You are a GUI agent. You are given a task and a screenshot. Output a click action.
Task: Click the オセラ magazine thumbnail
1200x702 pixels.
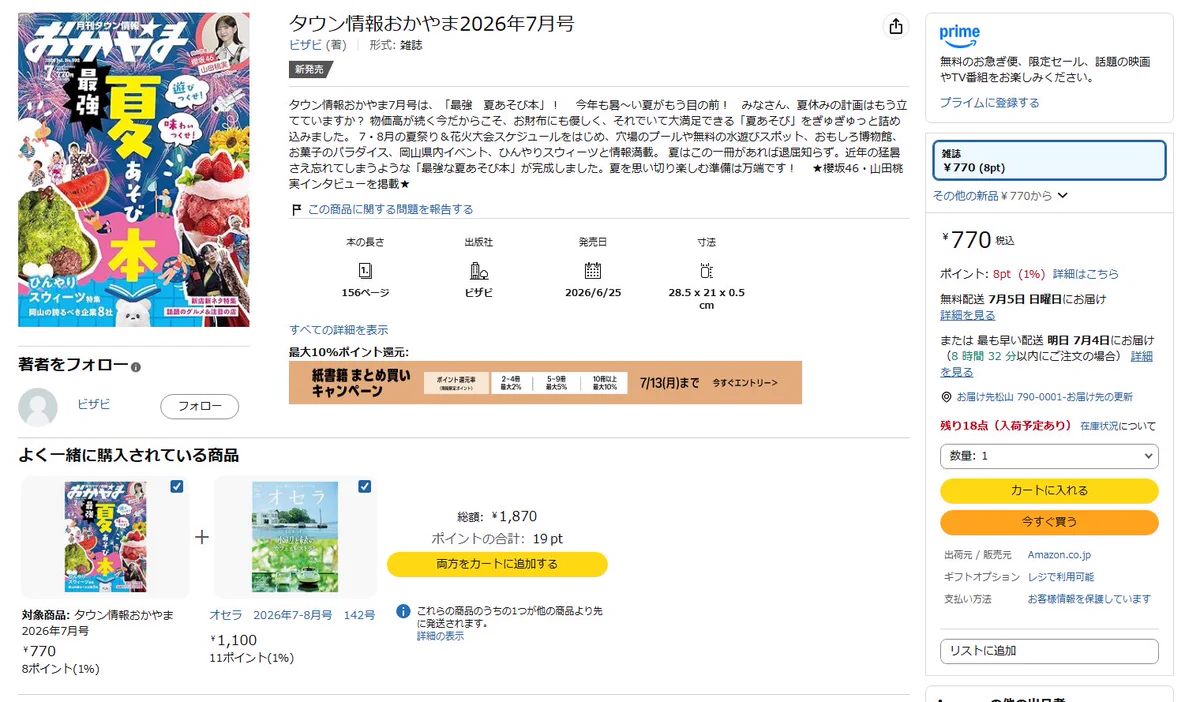[295, 537]
